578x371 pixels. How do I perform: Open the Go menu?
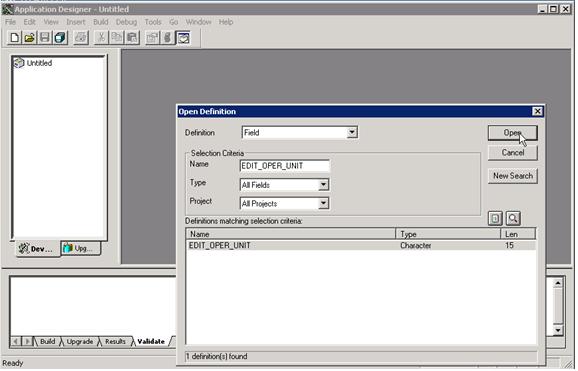[x=174, y=22]
